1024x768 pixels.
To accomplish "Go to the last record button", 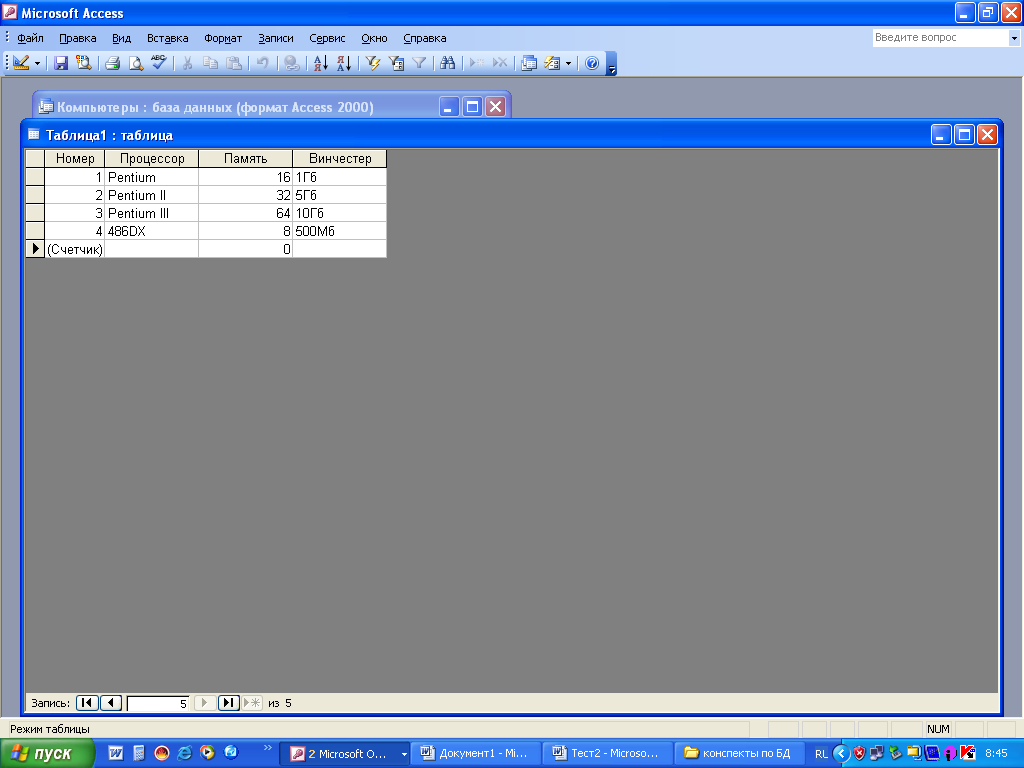I will point(228,703).
